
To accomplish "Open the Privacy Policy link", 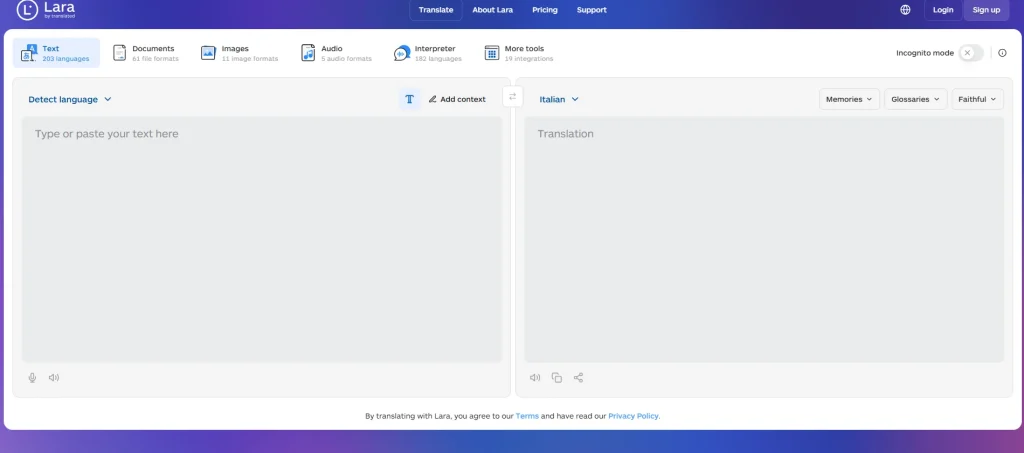I will click(x=633, y=416).
